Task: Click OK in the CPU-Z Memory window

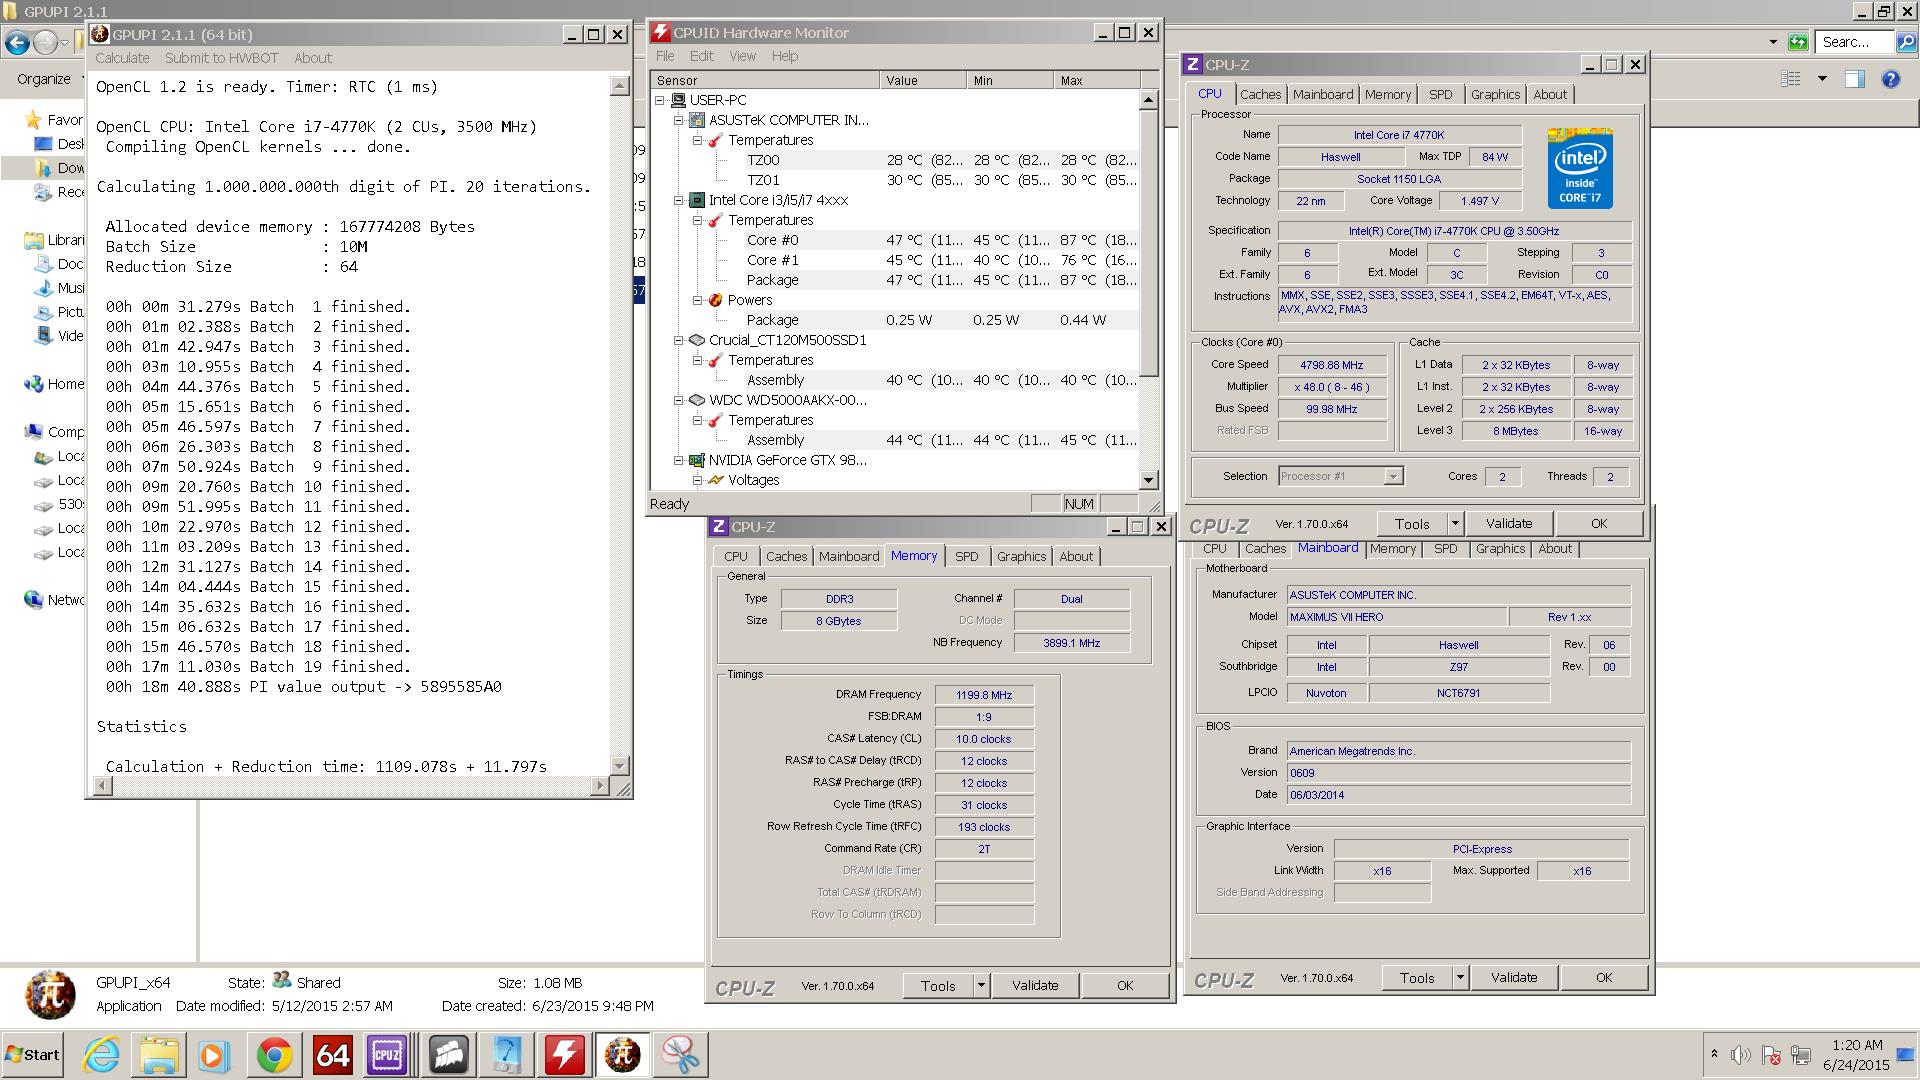Action: [x=1125, y=986]
